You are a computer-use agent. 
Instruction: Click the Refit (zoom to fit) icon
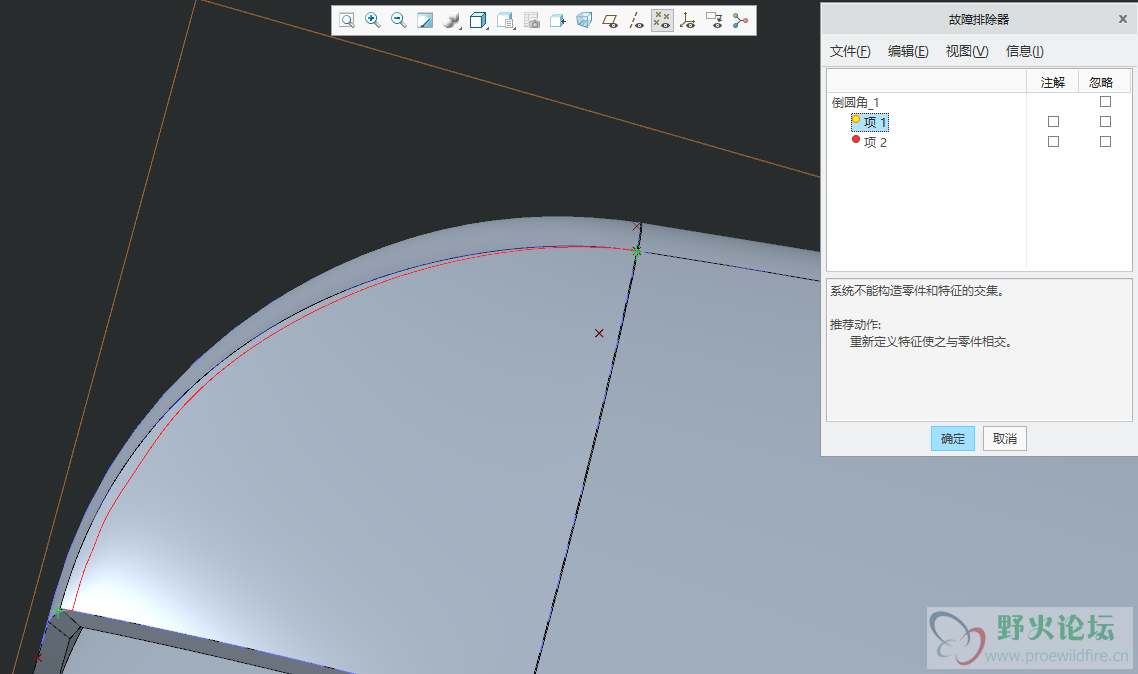pos(347,20)
